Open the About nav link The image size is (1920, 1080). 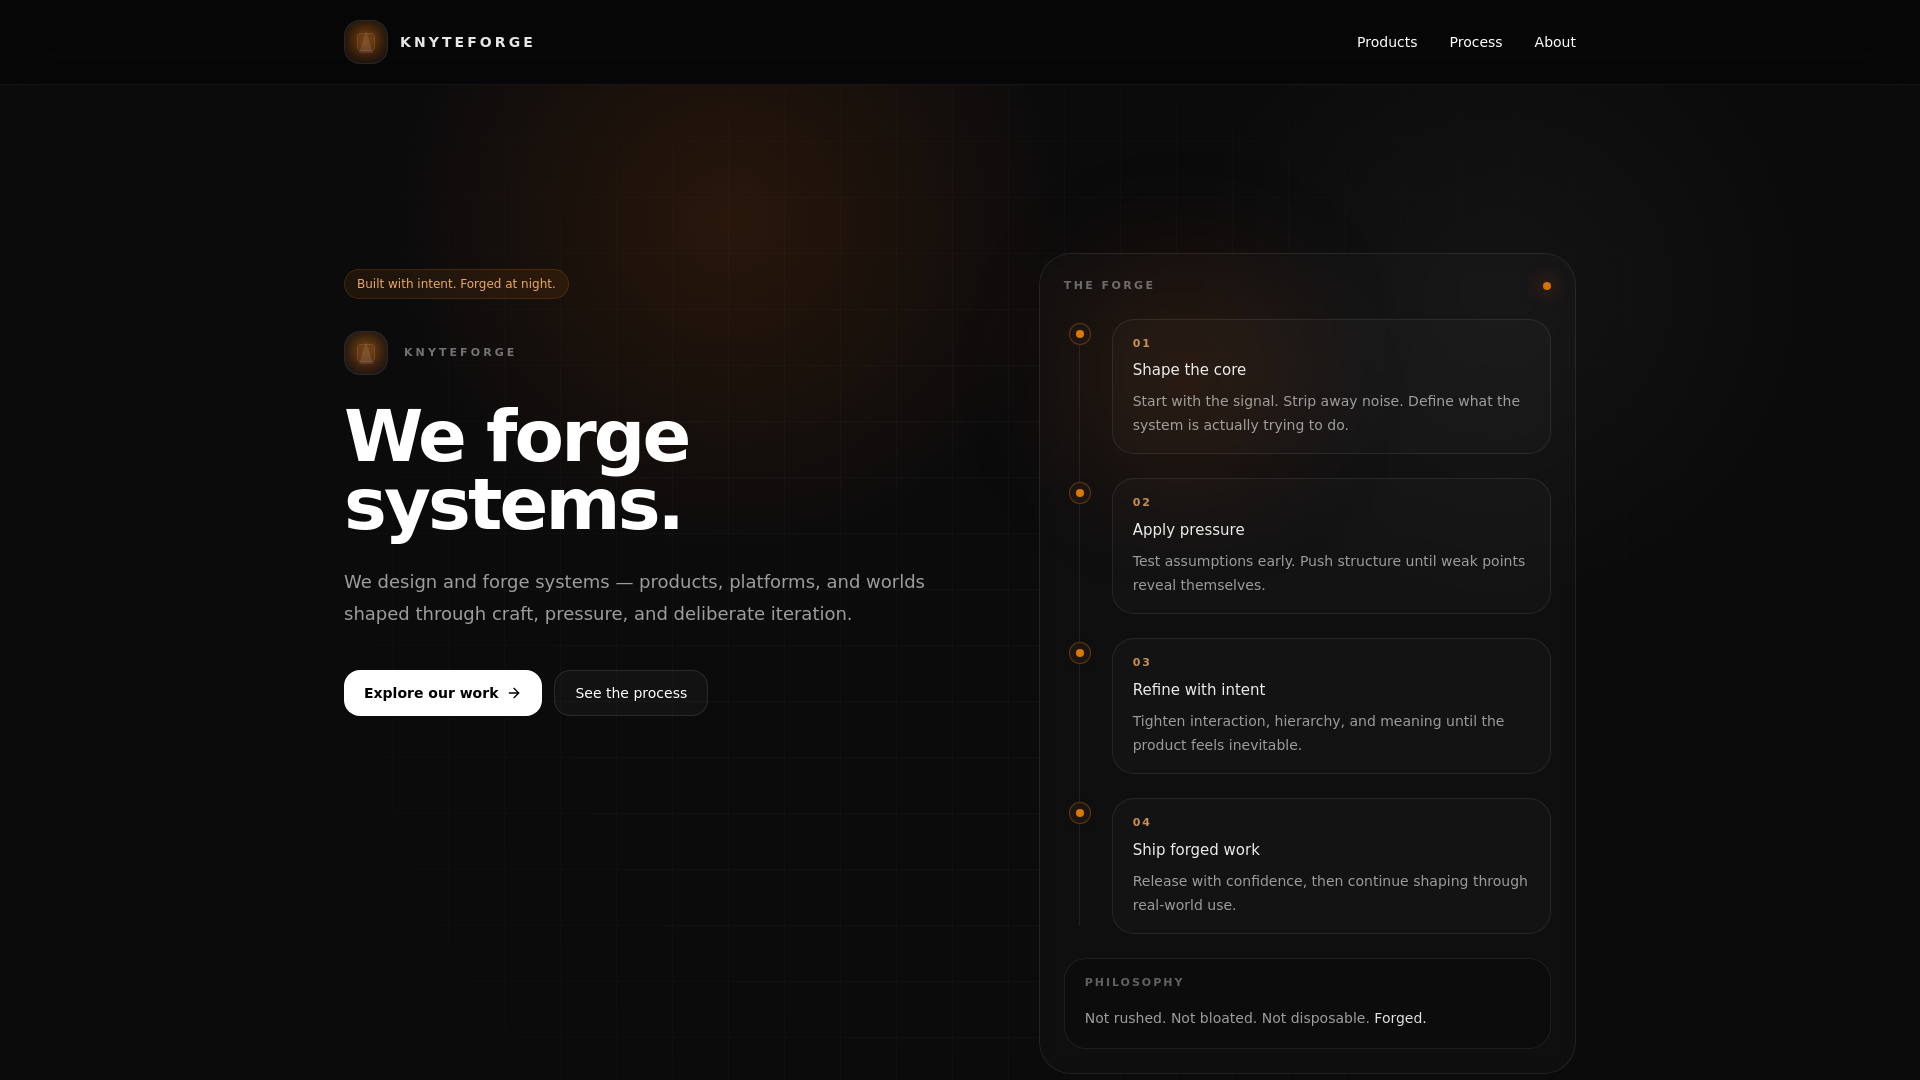point(1555,42)
